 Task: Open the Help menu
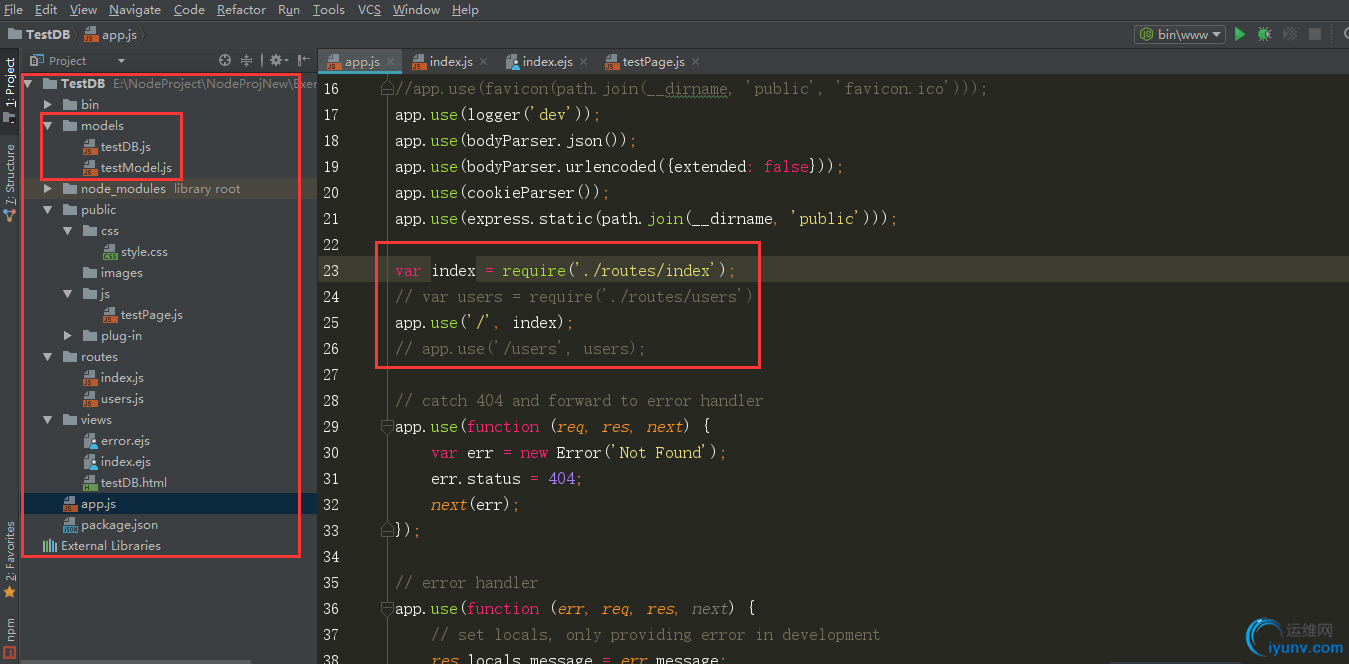click(x=465, y=9)
